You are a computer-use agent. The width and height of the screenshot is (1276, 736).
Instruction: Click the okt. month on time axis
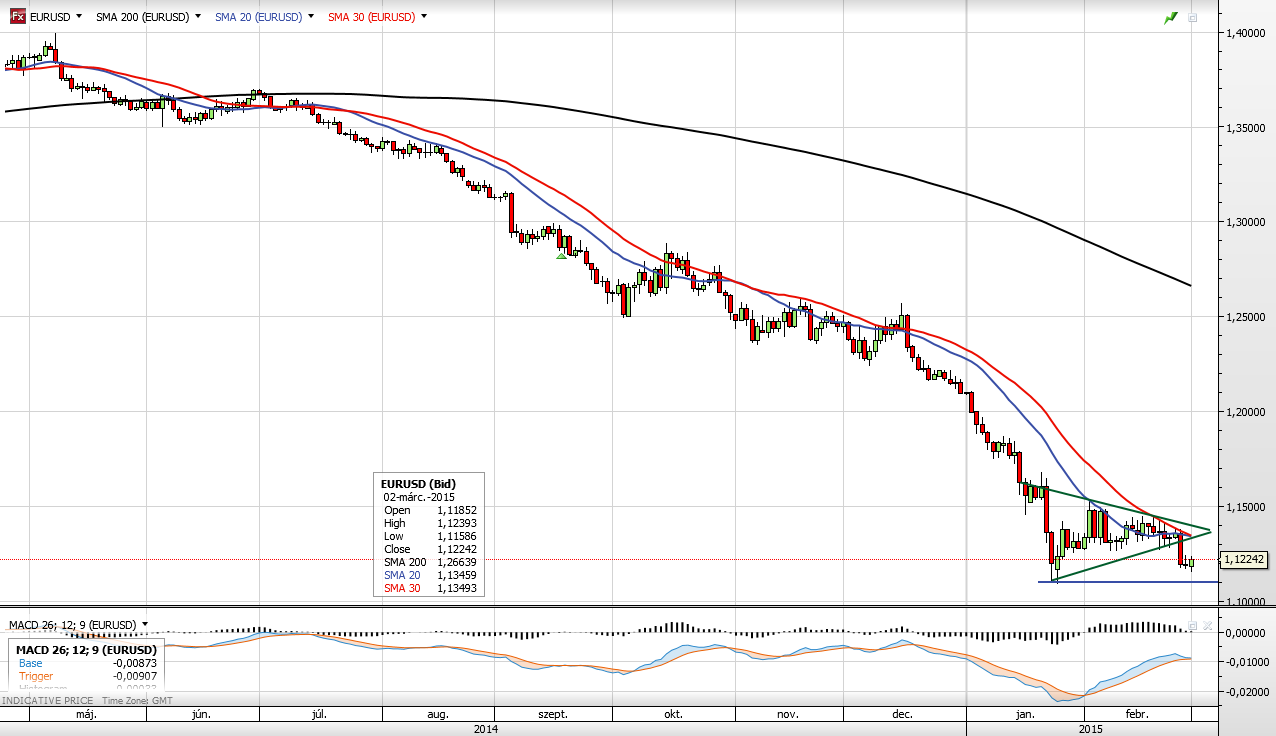point(673,714)
